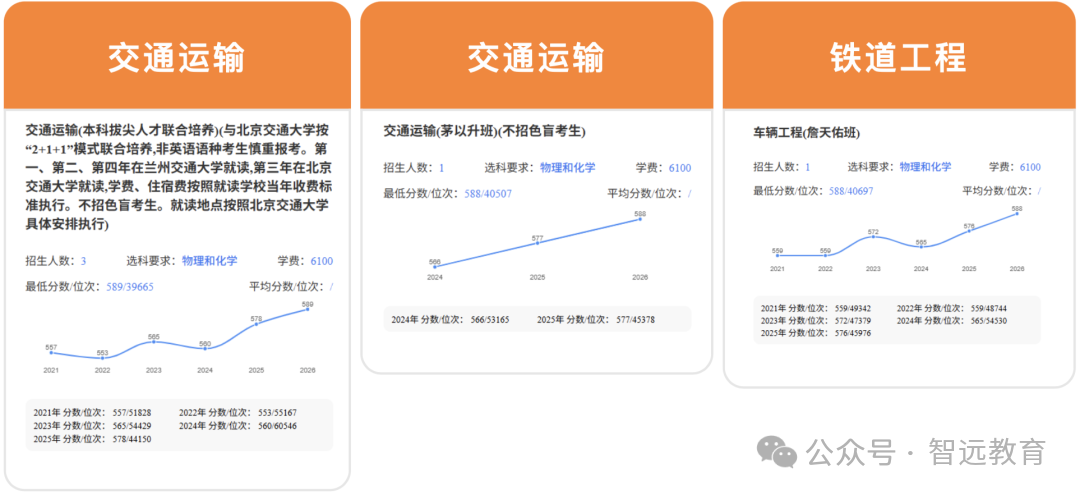Click history entry 2023年 572/47379
Screen dimensions: 1080x495
tap(816, 320)
